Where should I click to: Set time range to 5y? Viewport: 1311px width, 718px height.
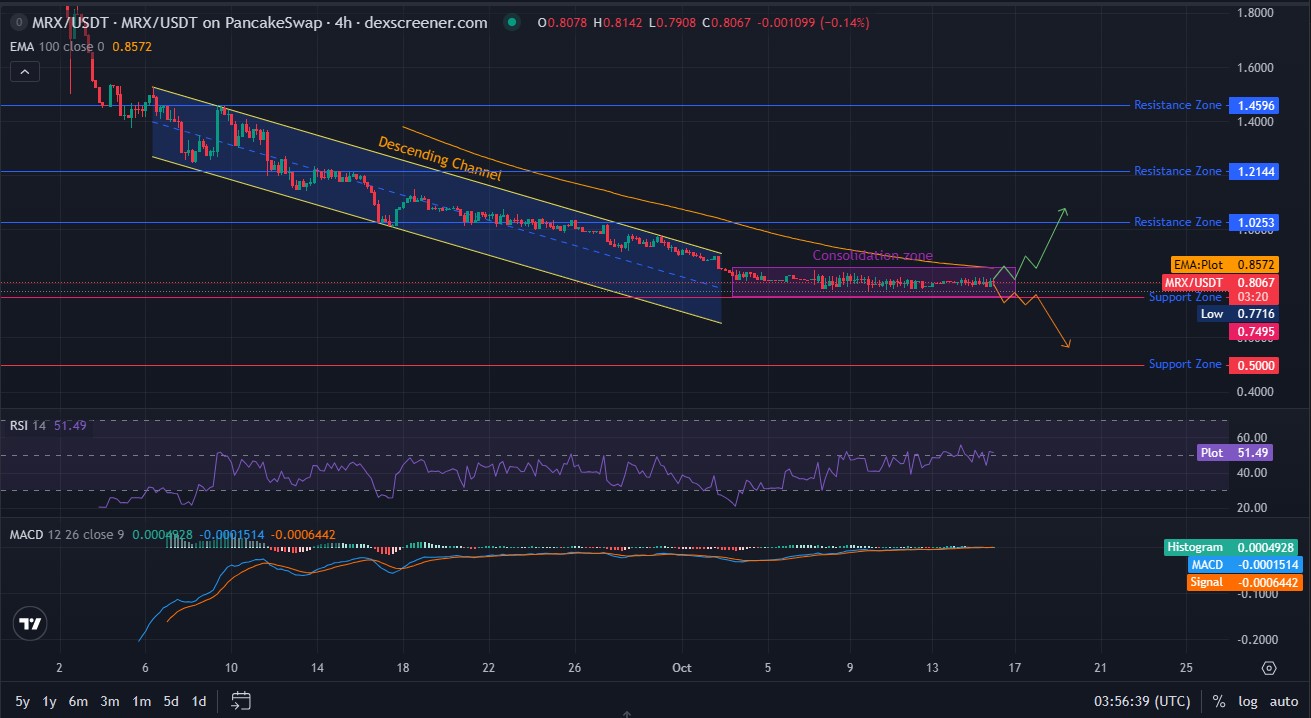(x=22, y=701)
